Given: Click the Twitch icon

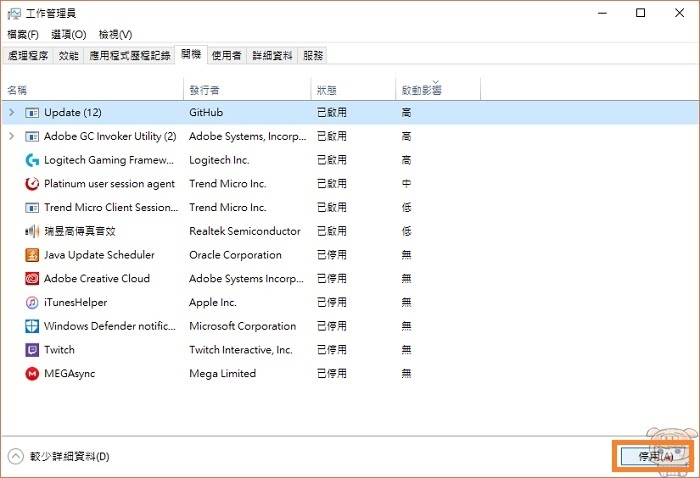Looking at the screenshot, I should (32, 350).
